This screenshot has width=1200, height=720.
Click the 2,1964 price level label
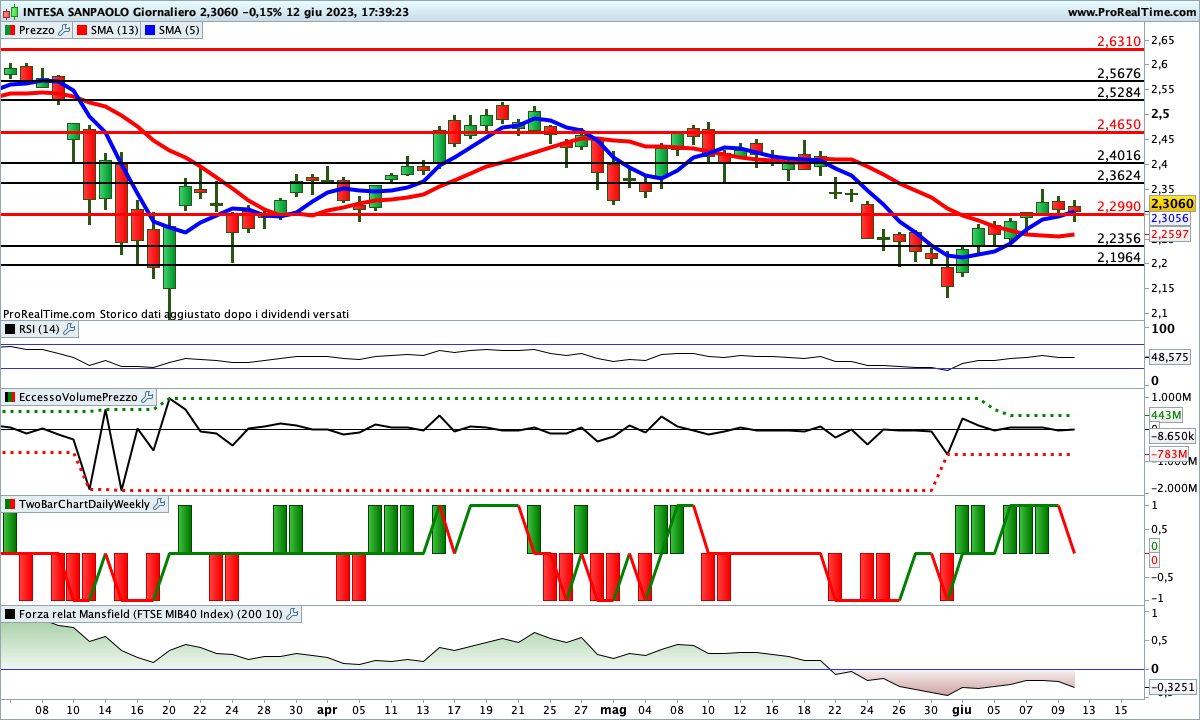click(1118, 257)
